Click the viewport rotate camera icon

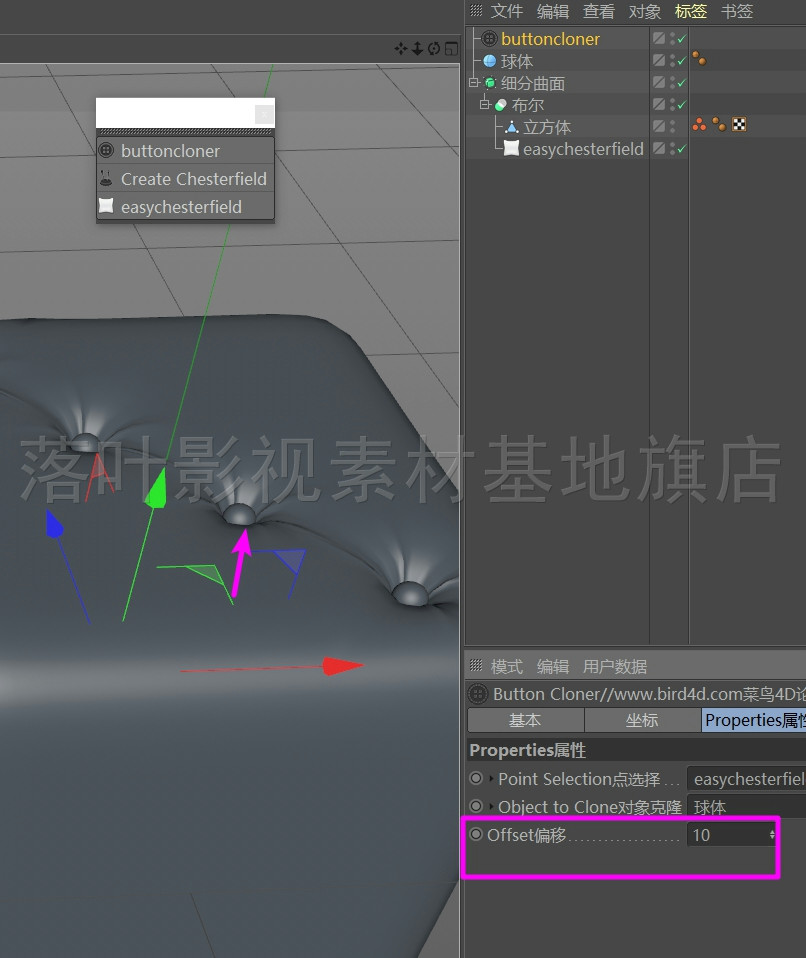point(434,48)
